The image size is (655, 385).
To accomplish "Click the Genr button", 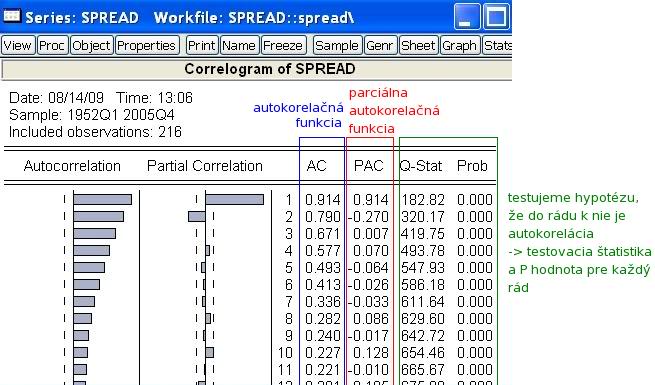I will click(x=380, y=45).
